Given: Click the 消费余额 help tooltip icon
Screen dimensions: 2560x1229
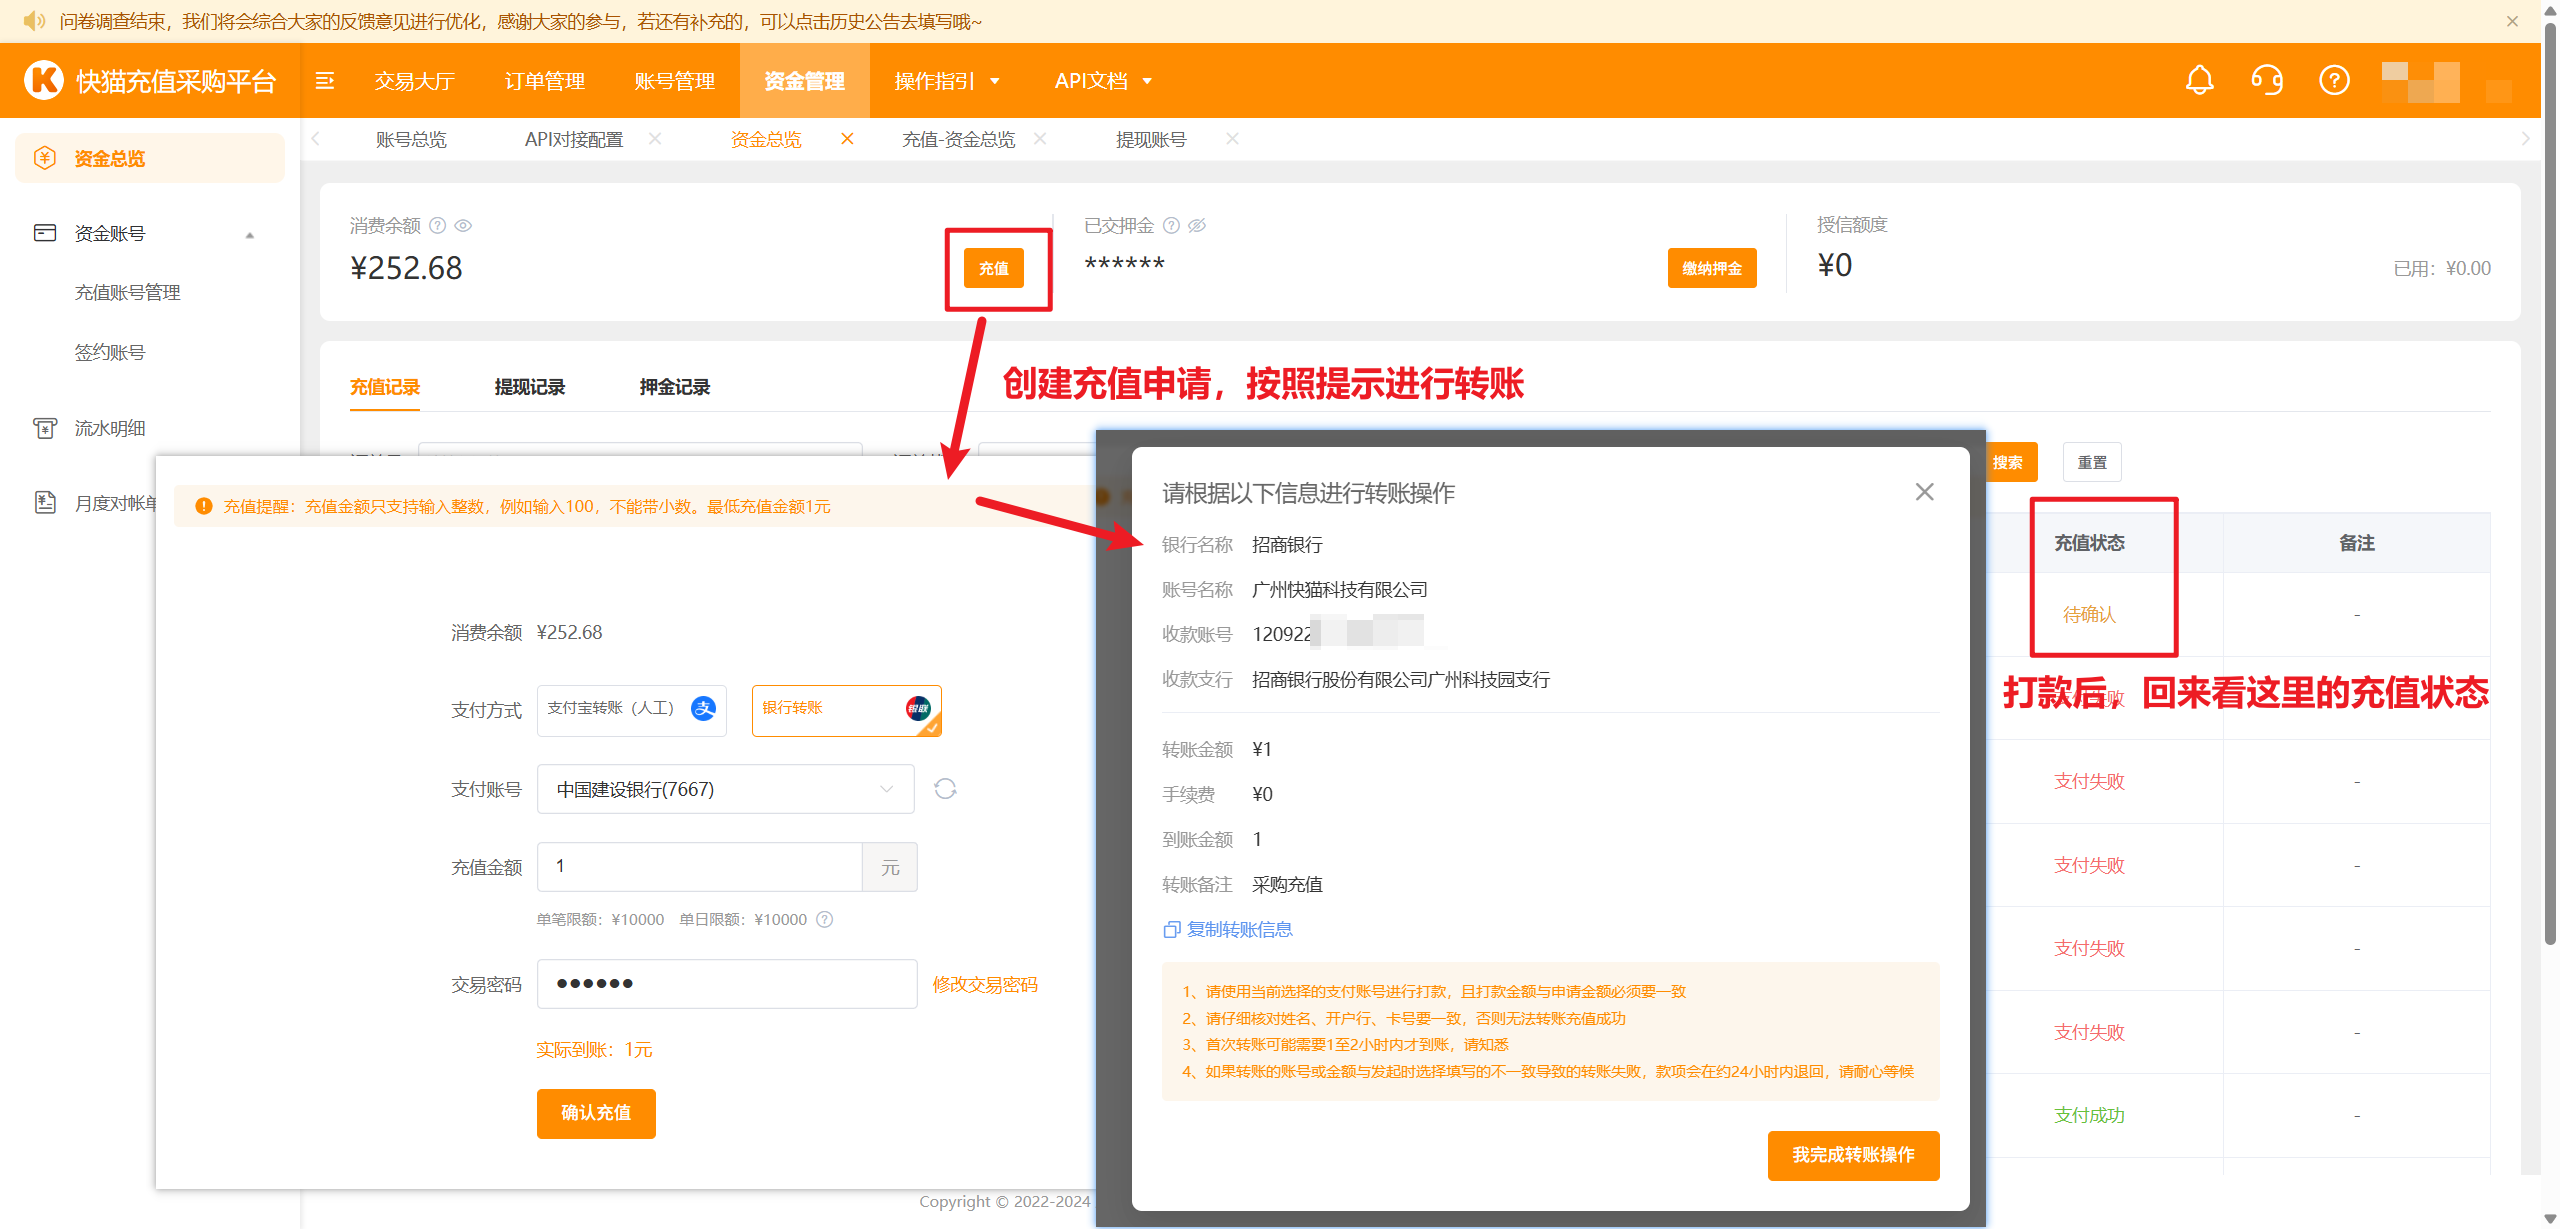Looking at the screenshot, I should click(x=437, y=226).
